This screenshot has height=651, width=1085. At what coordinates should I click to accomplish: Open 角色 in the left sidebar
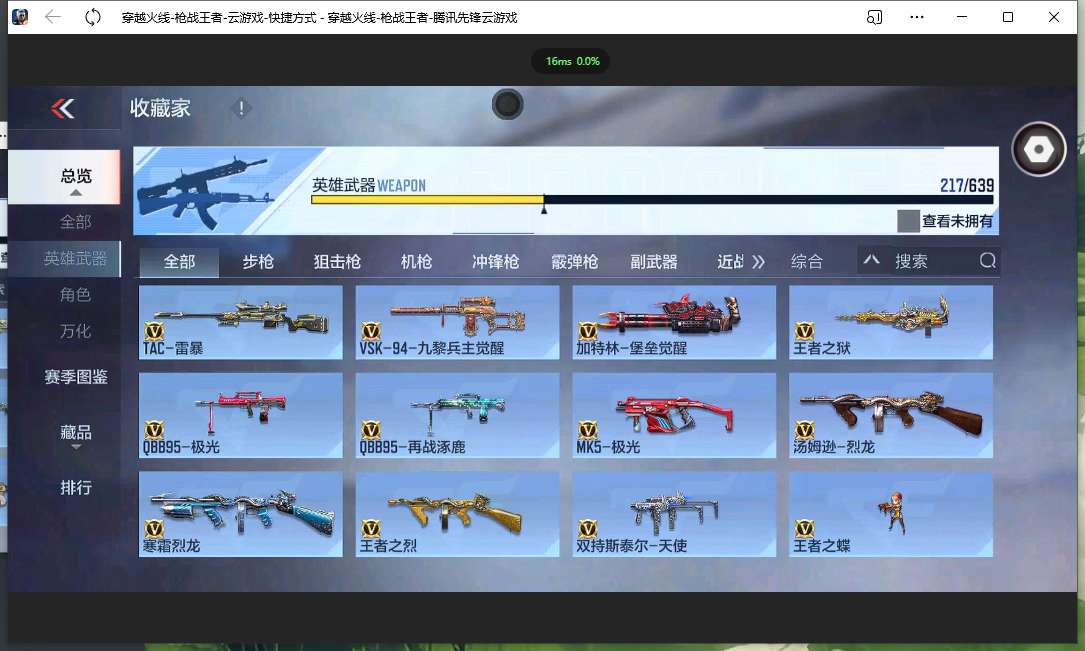tap(75, 295)
